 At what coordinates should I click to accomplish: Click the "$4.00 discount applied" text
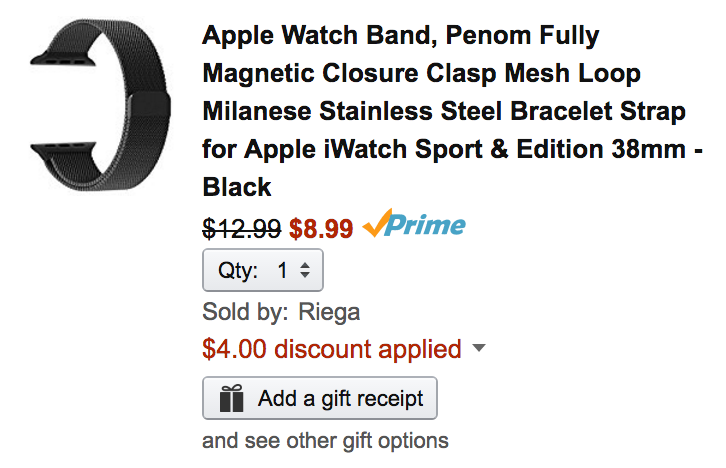click(x=331, y=349)
